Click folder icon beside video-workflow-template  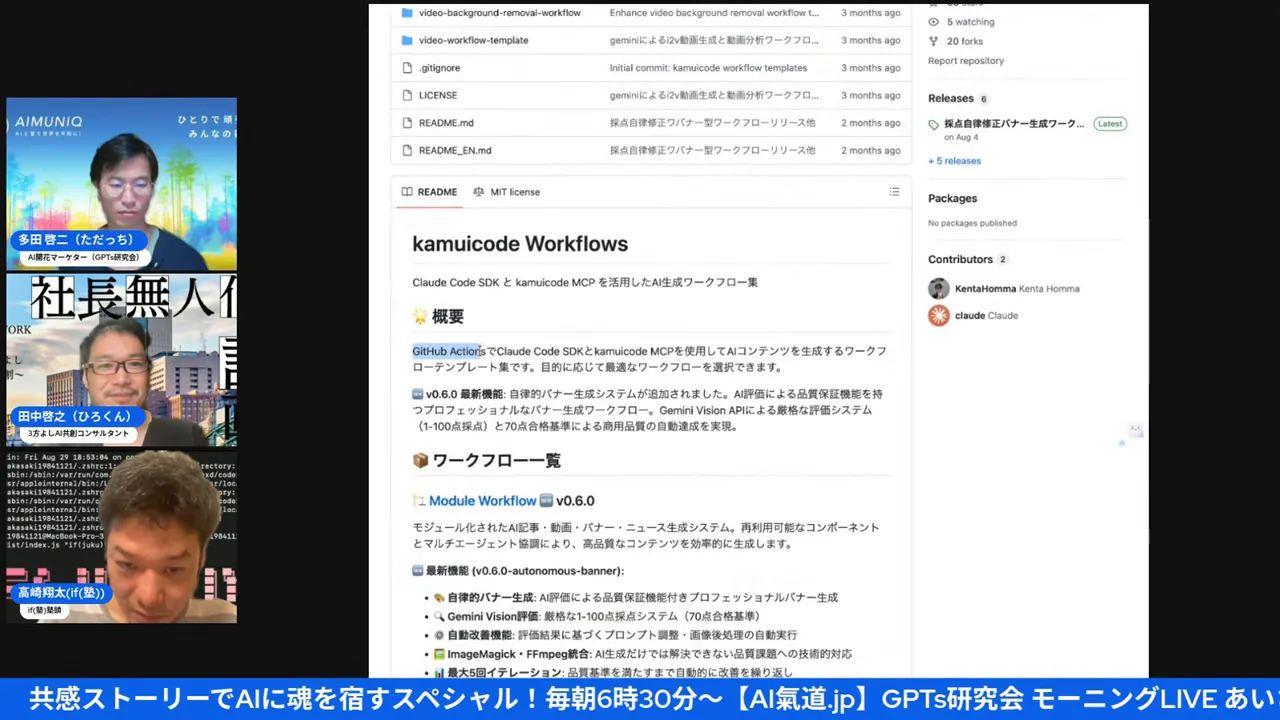407,40
